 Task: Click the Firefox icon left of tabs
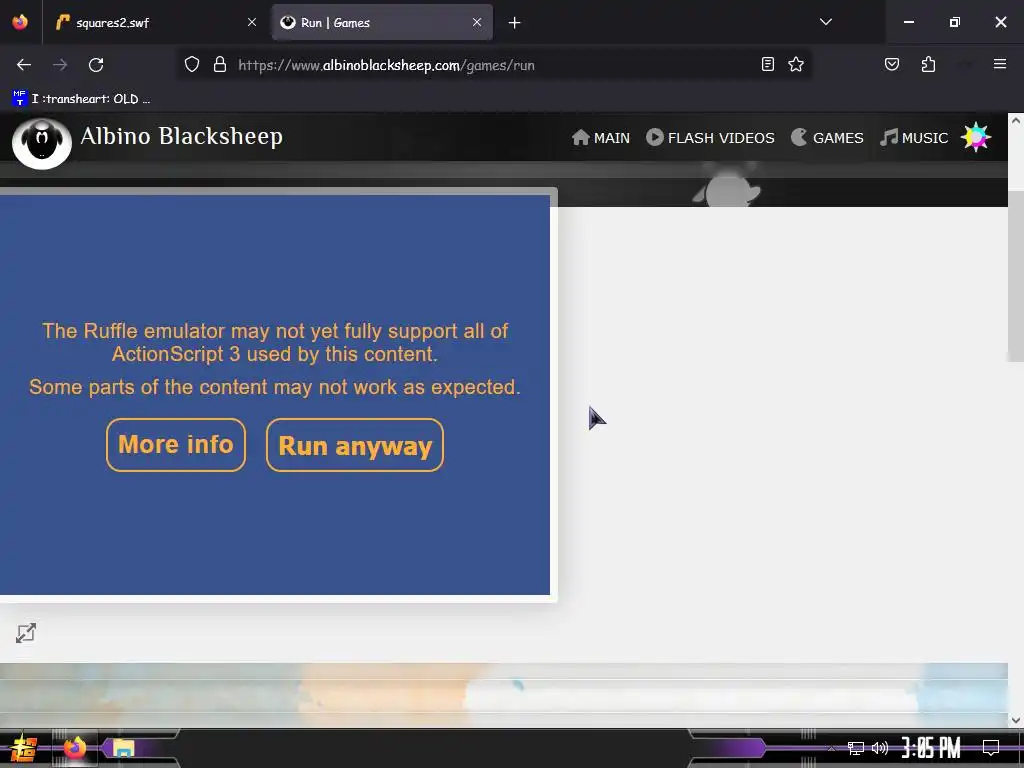point(20,22)
